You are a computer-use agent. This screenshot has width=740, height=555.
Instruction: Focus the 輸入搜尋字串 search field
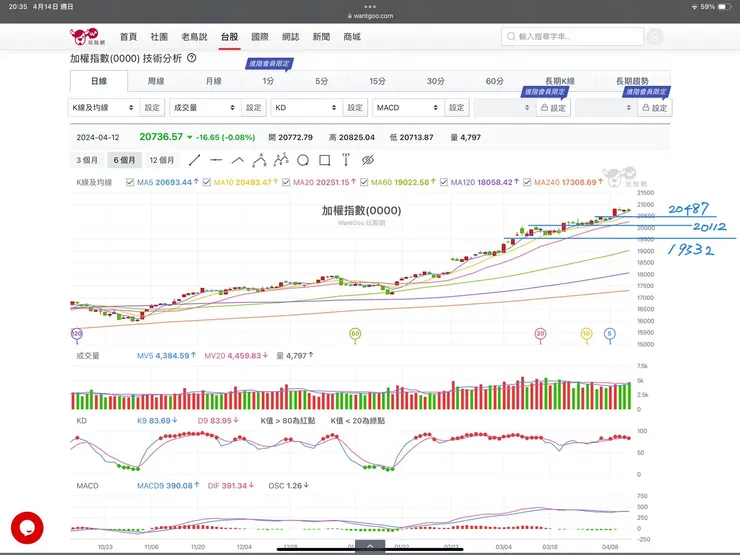tap(572, 36)
